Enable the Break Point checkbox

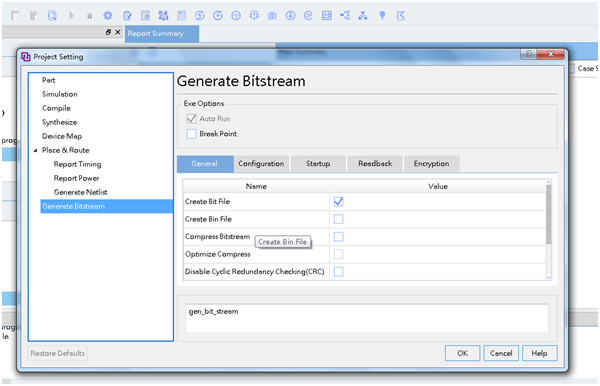(x=191, y=134)
